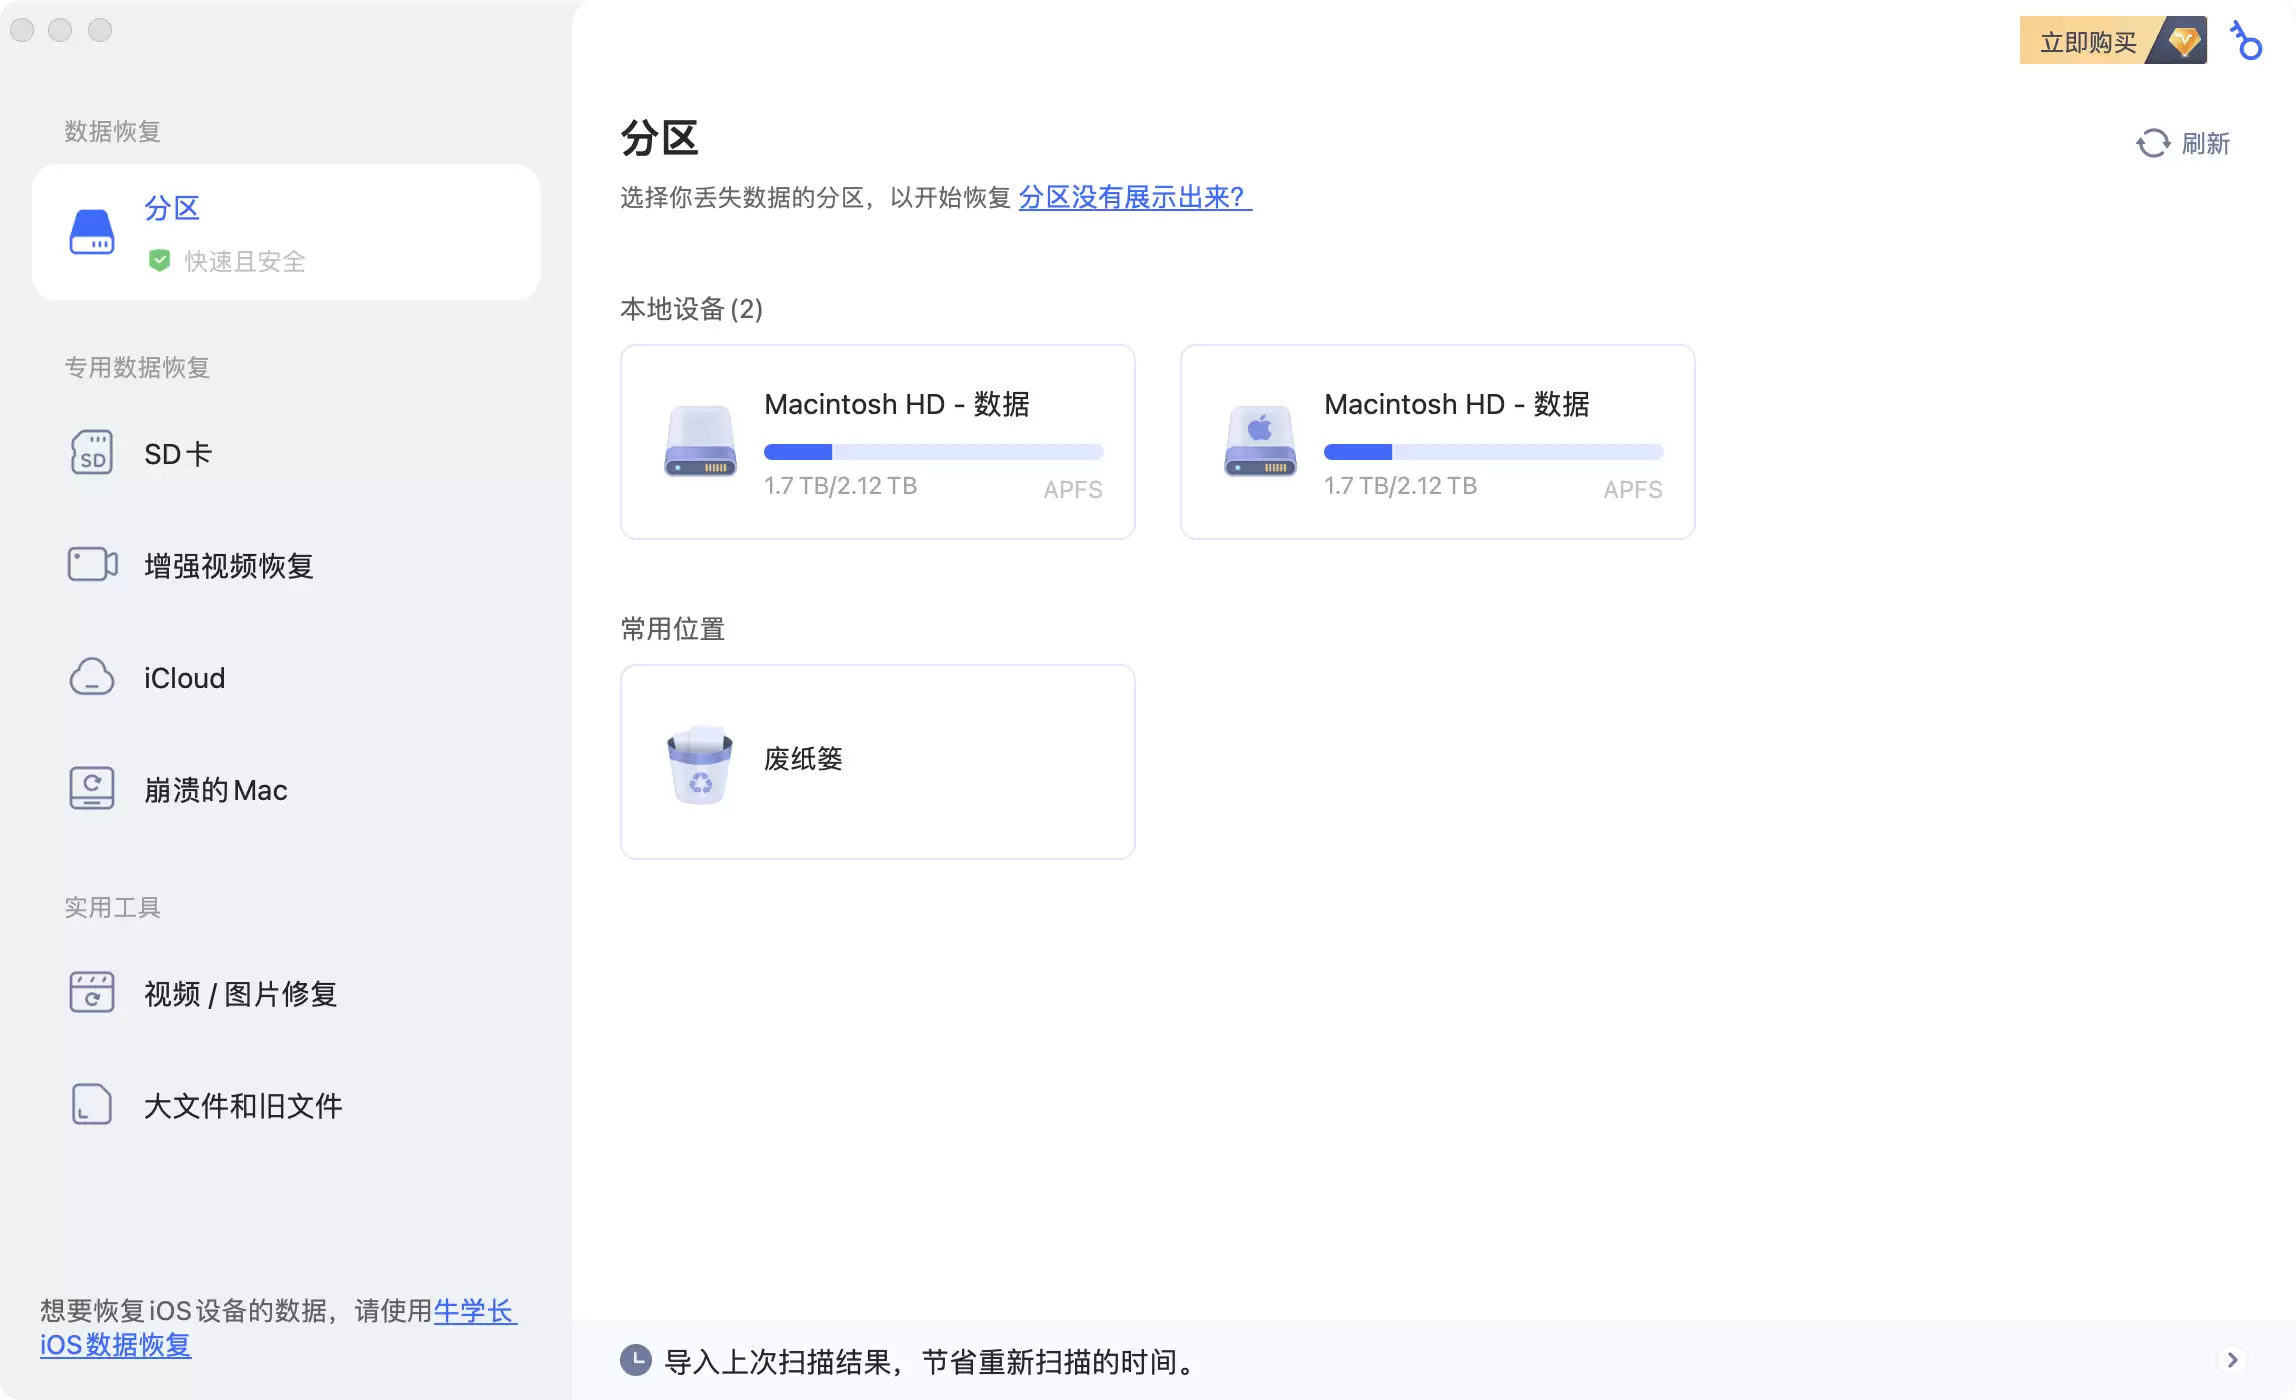The height and width of the screenshot is (1400, 2296).
Task: Click the first Macintosh HD - 数据 title
Action: 897,404
